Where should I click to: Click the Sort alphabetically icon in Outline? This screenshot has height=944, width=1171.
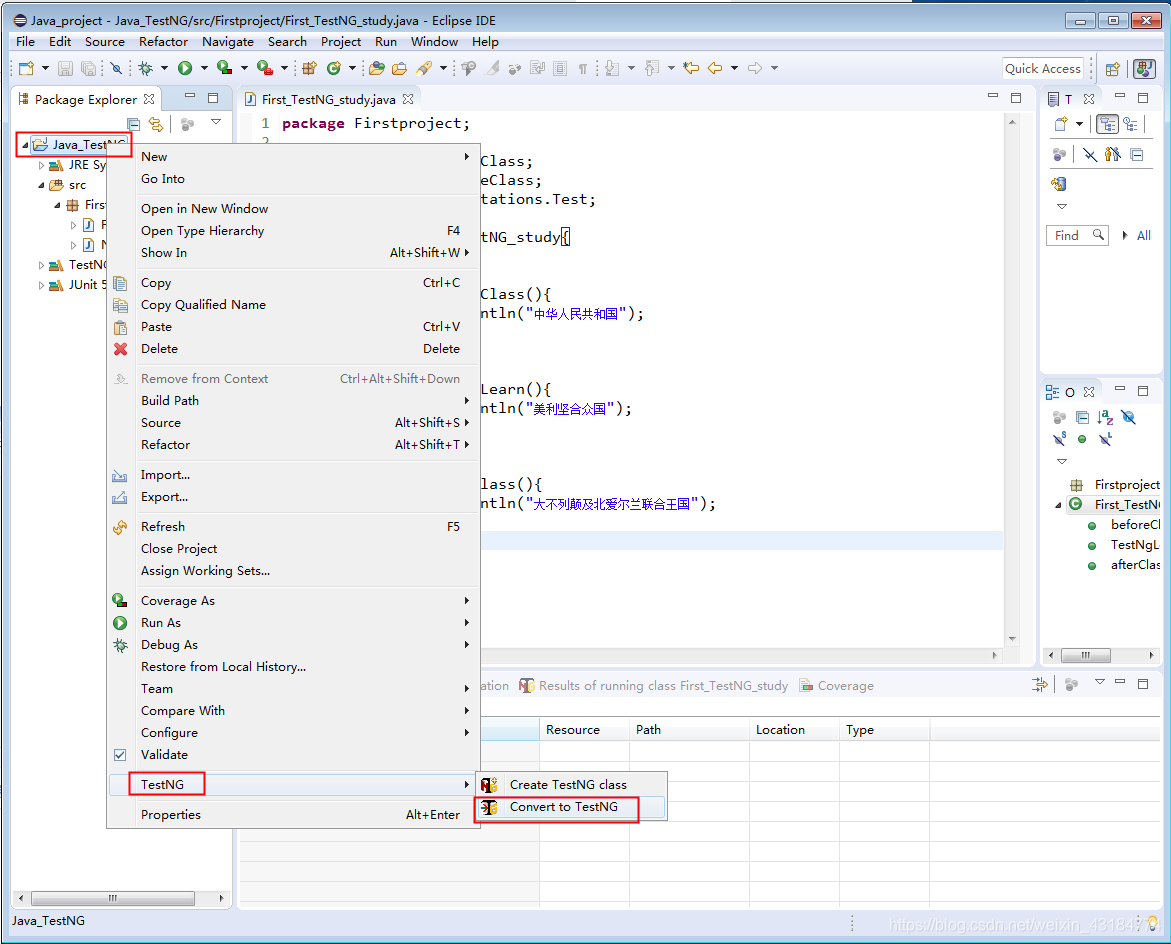coord(1105,417)
